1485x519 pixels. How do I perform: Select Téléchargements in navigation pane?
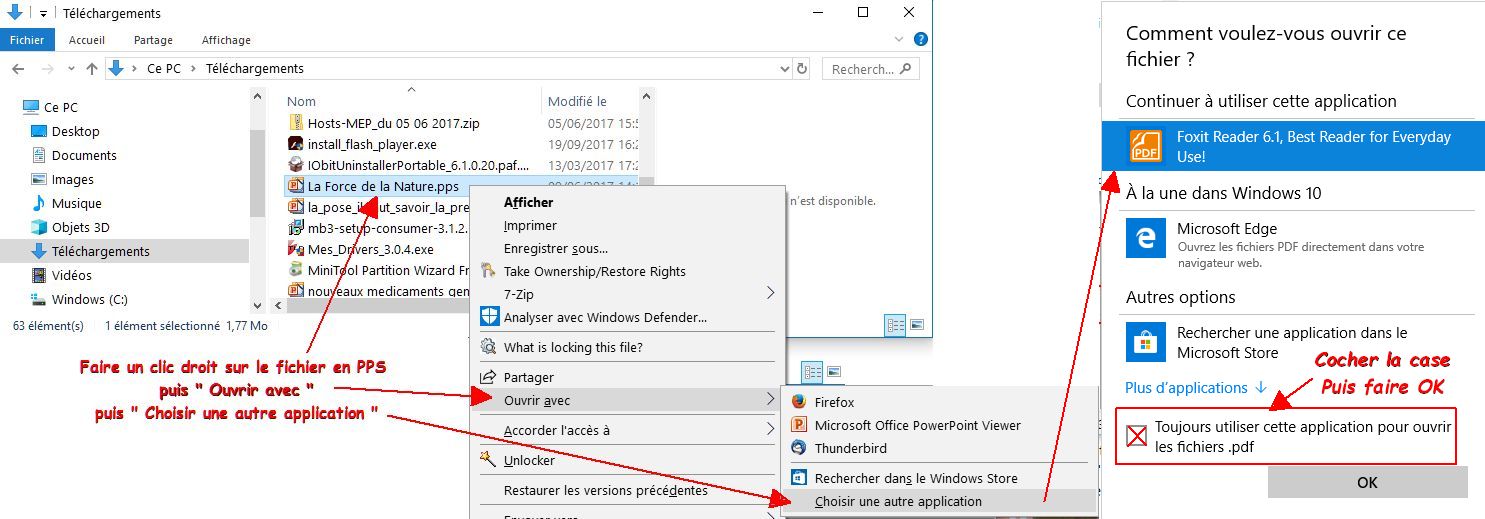point(124,251)
